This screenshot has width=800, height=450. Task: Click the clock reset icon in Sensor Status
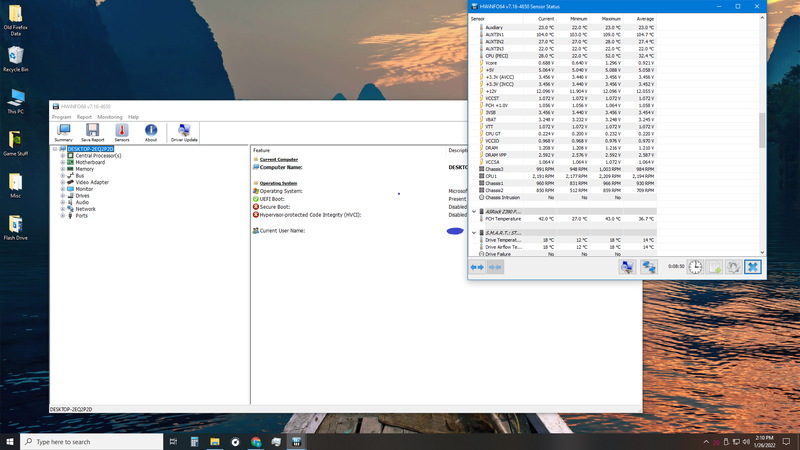tap(695, 267)
